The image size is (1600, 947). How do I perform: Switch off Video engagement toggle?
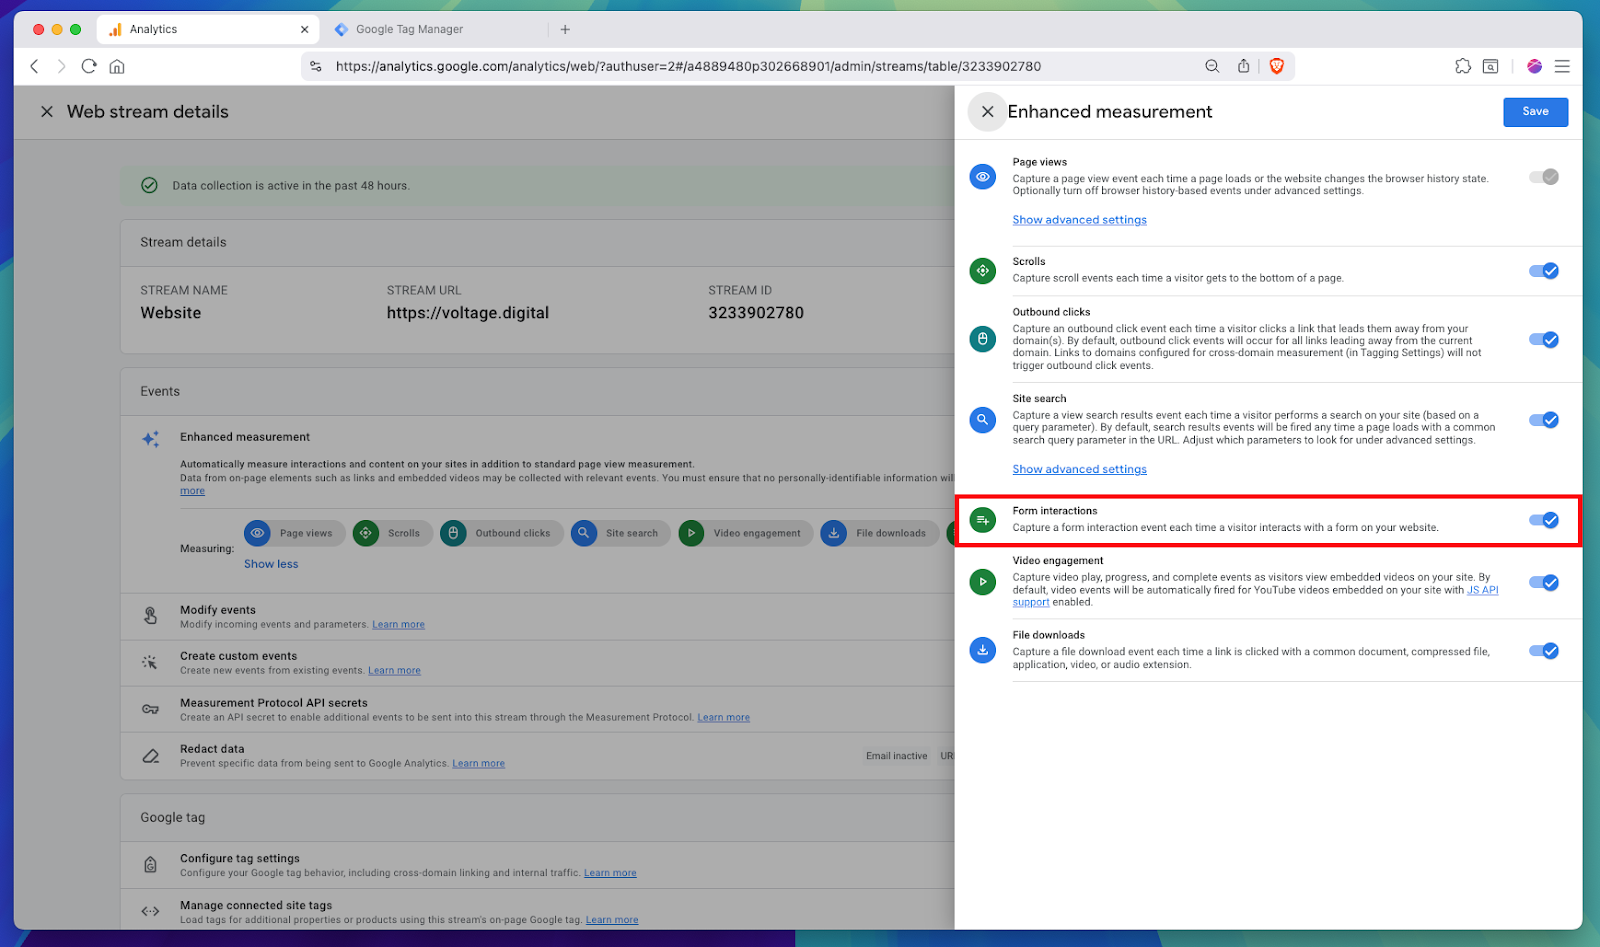(1544, 583)
